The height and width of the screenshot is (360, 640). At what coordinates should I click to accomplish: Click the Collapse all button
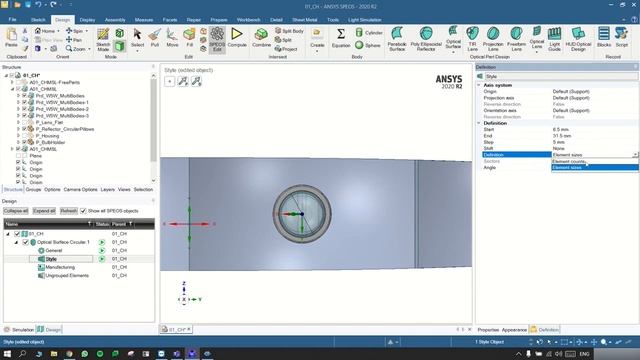click(x=16, y=211)
